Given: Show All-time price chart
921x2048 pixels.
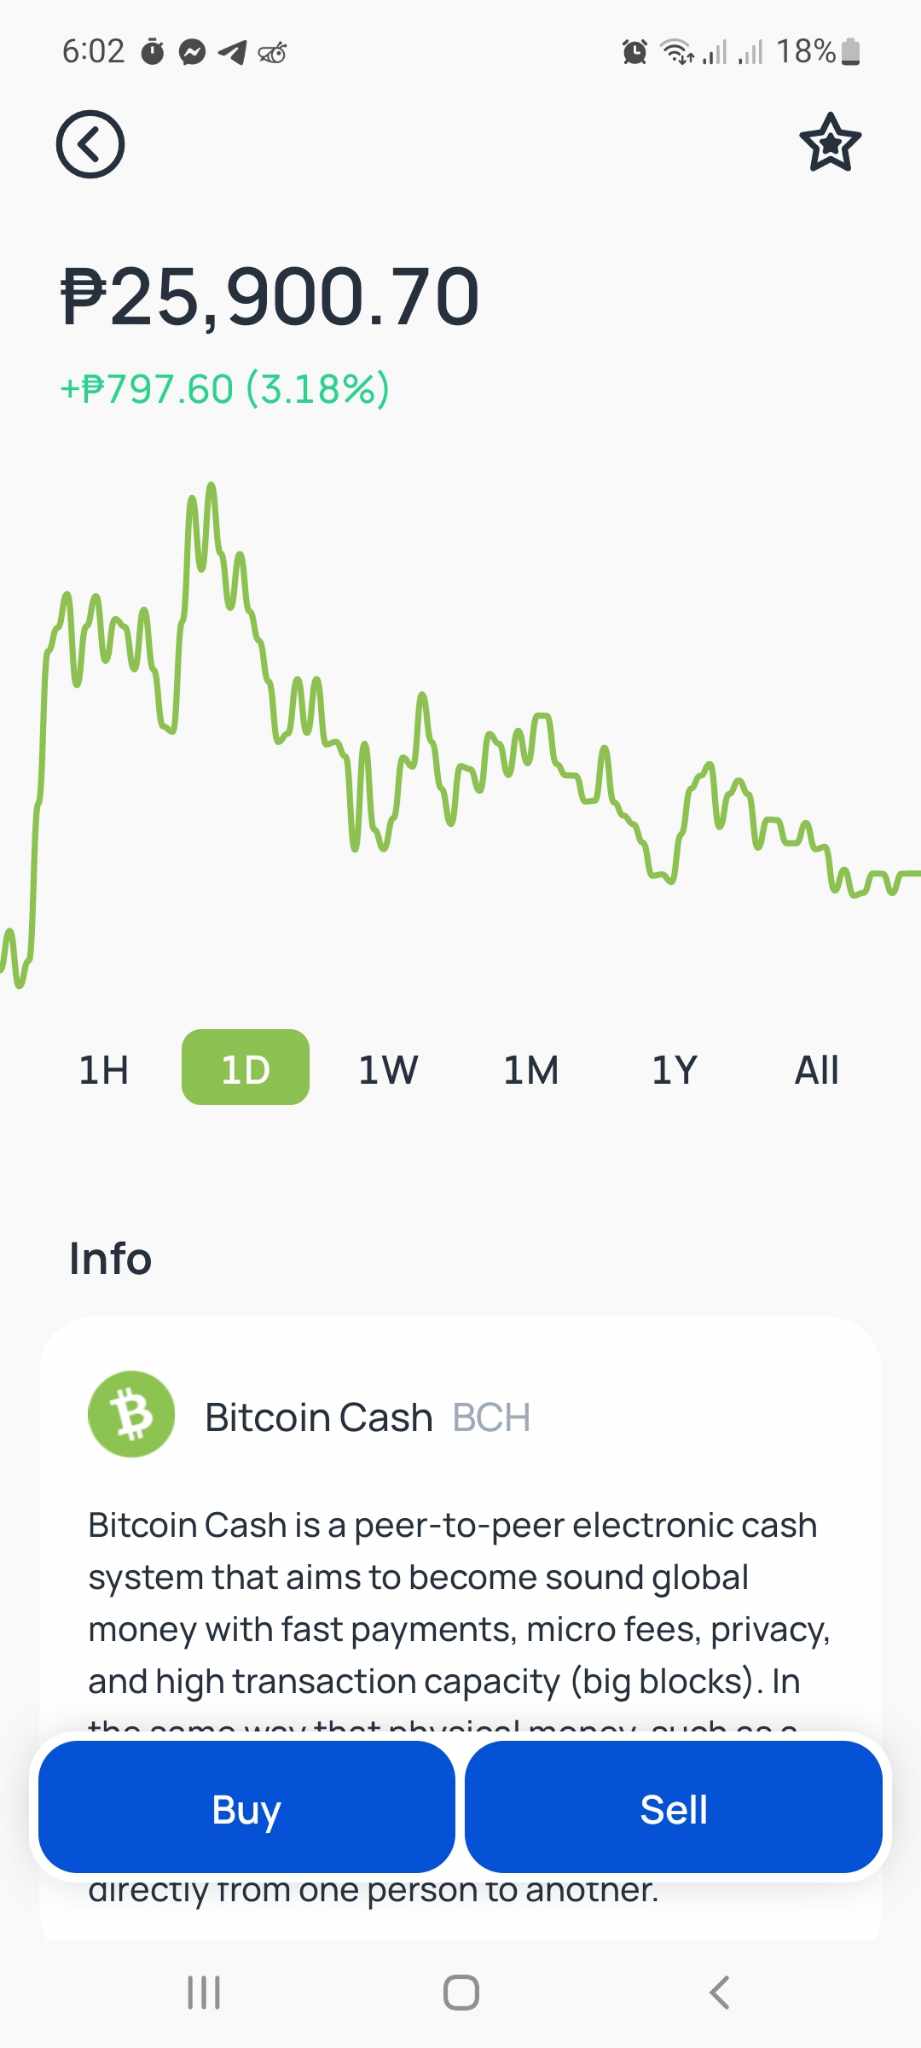Looking at the screenshot, I should (x=817, y=1069).
